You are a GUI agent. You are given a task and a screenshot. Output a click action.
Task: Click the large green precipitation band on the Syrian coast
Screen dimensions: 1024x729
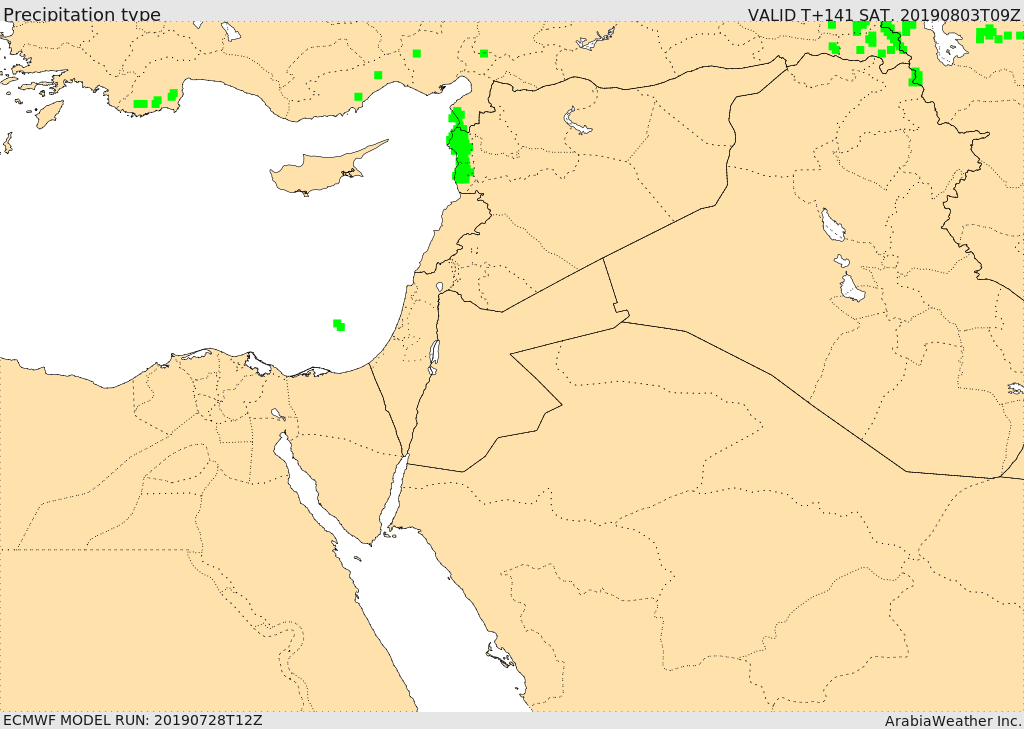460,146
